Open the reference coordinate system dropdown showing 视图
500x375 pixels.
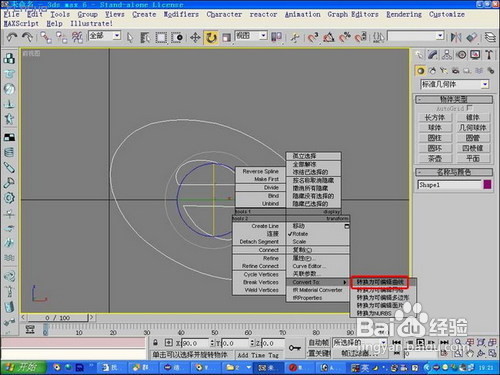point(251,35)
